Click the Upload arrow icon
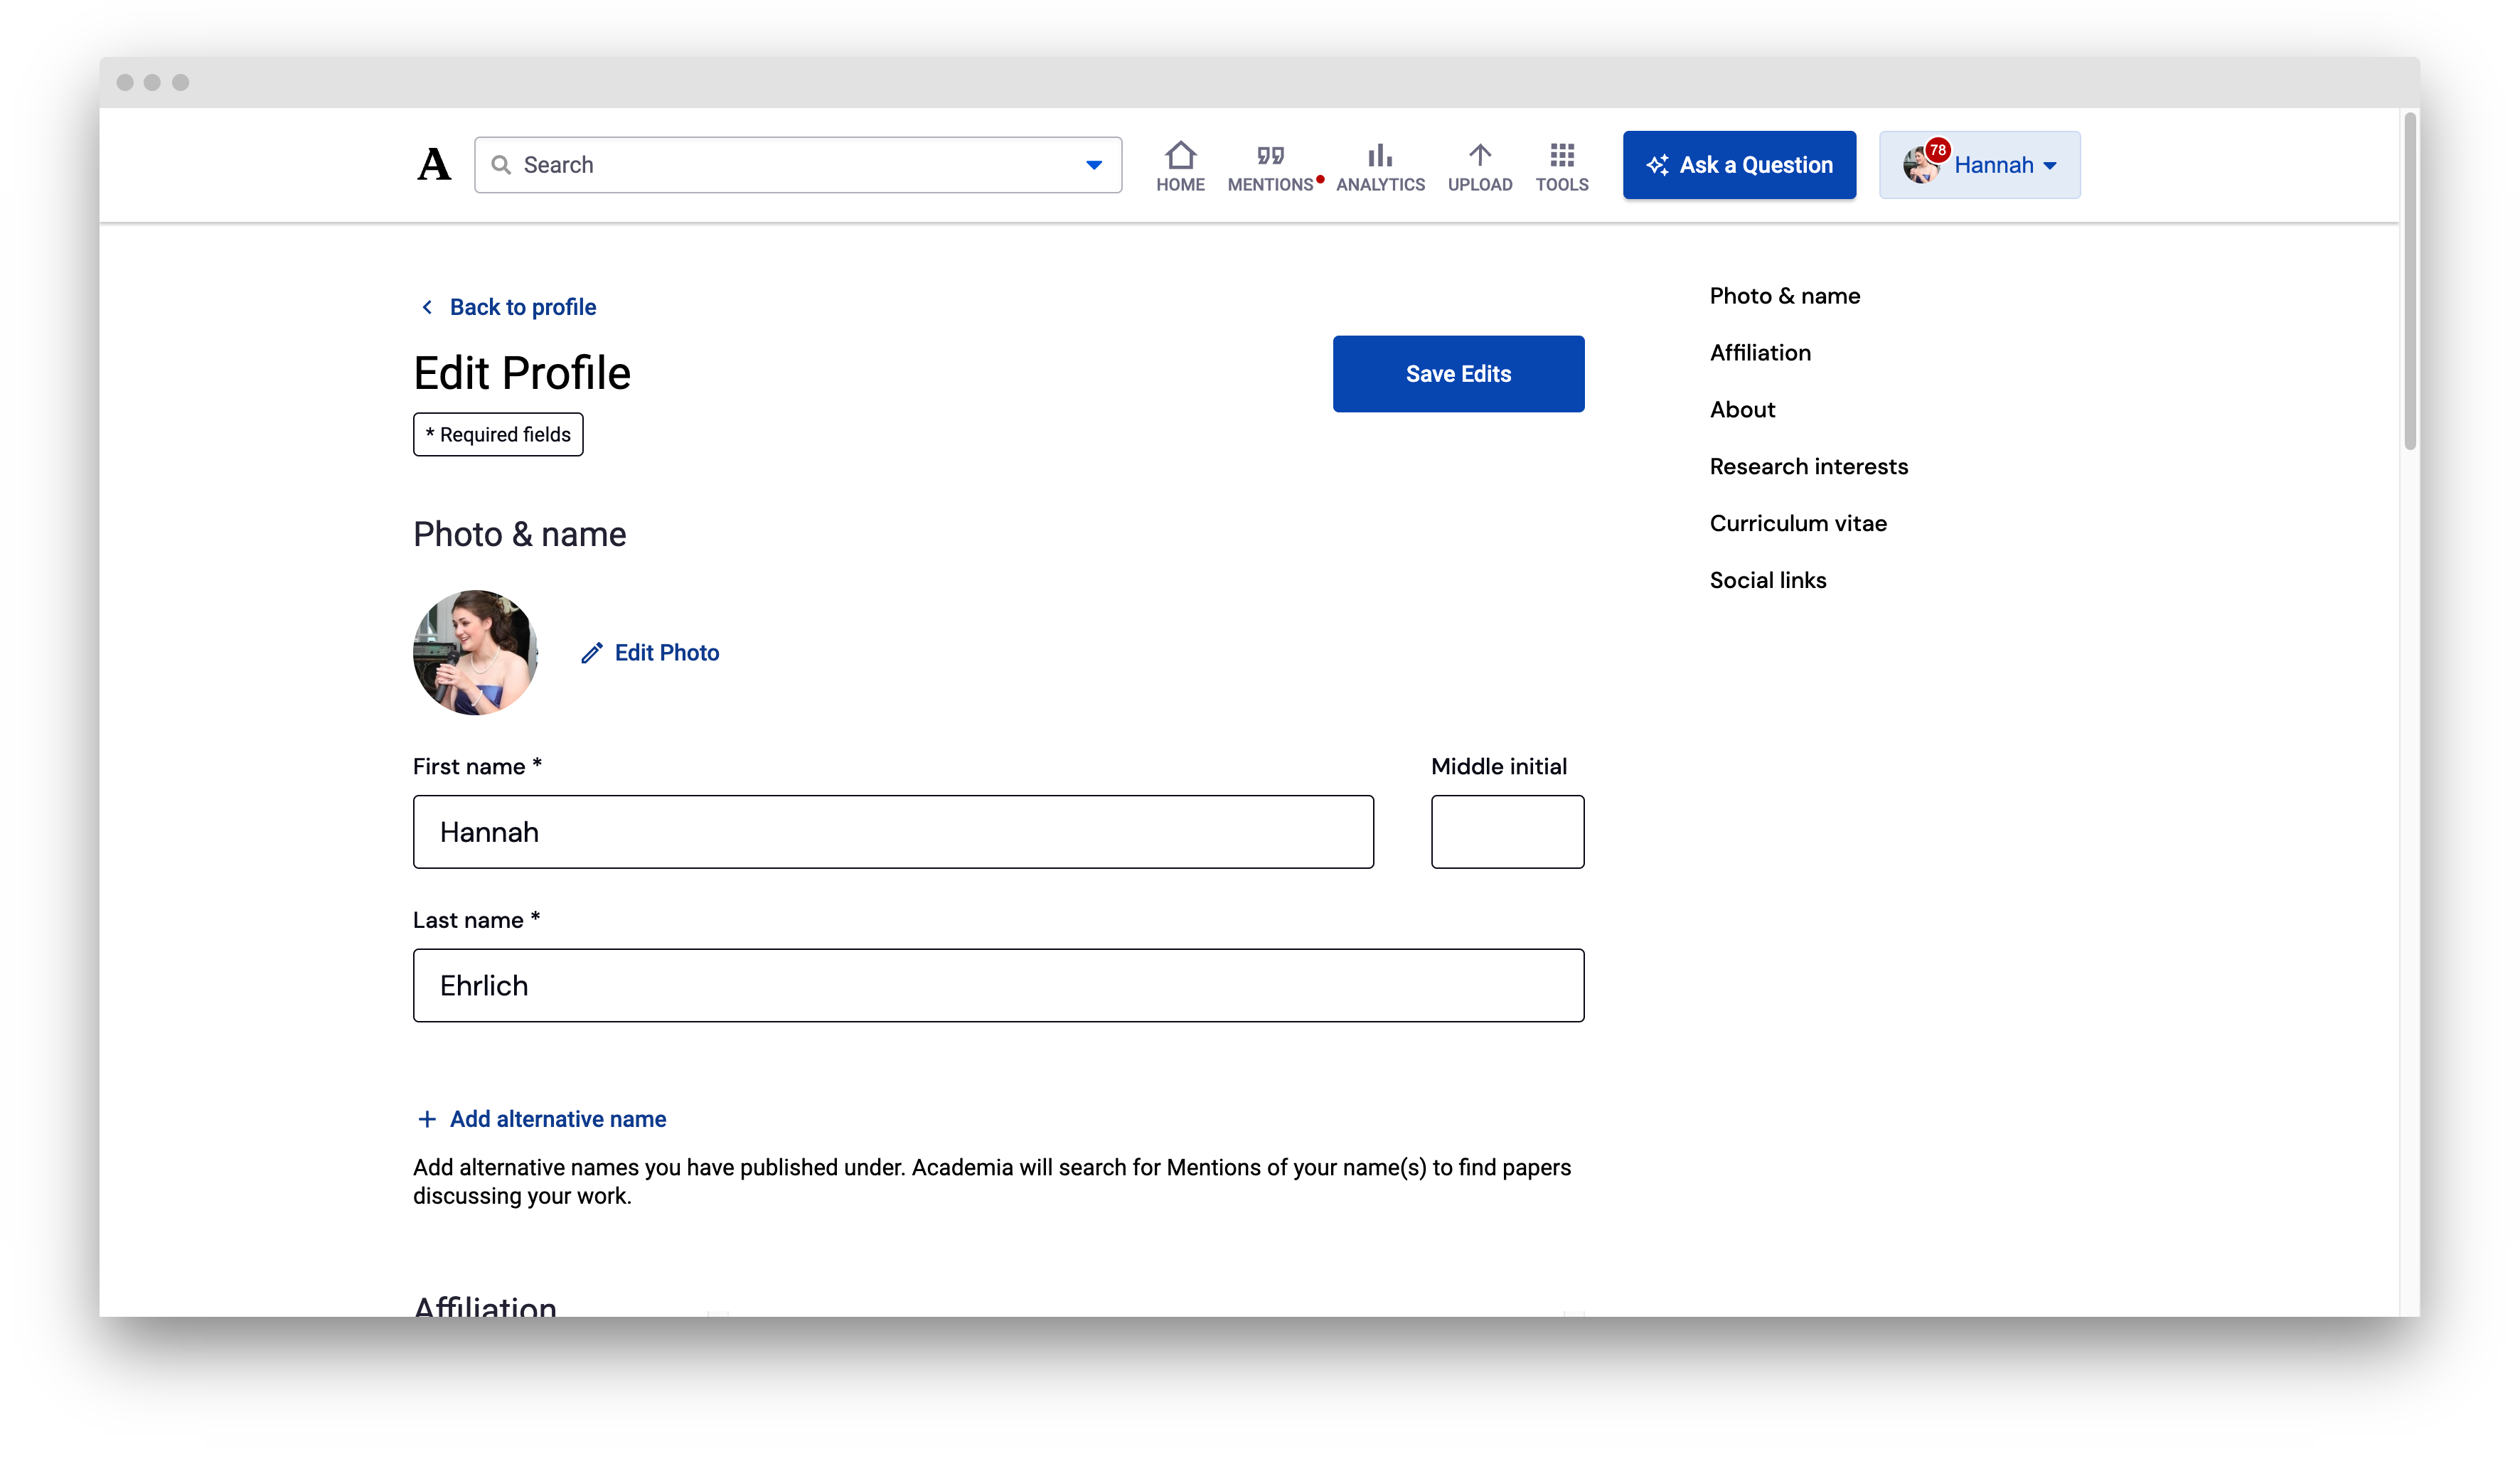 pyautogui.click(x=1480, y=155)
